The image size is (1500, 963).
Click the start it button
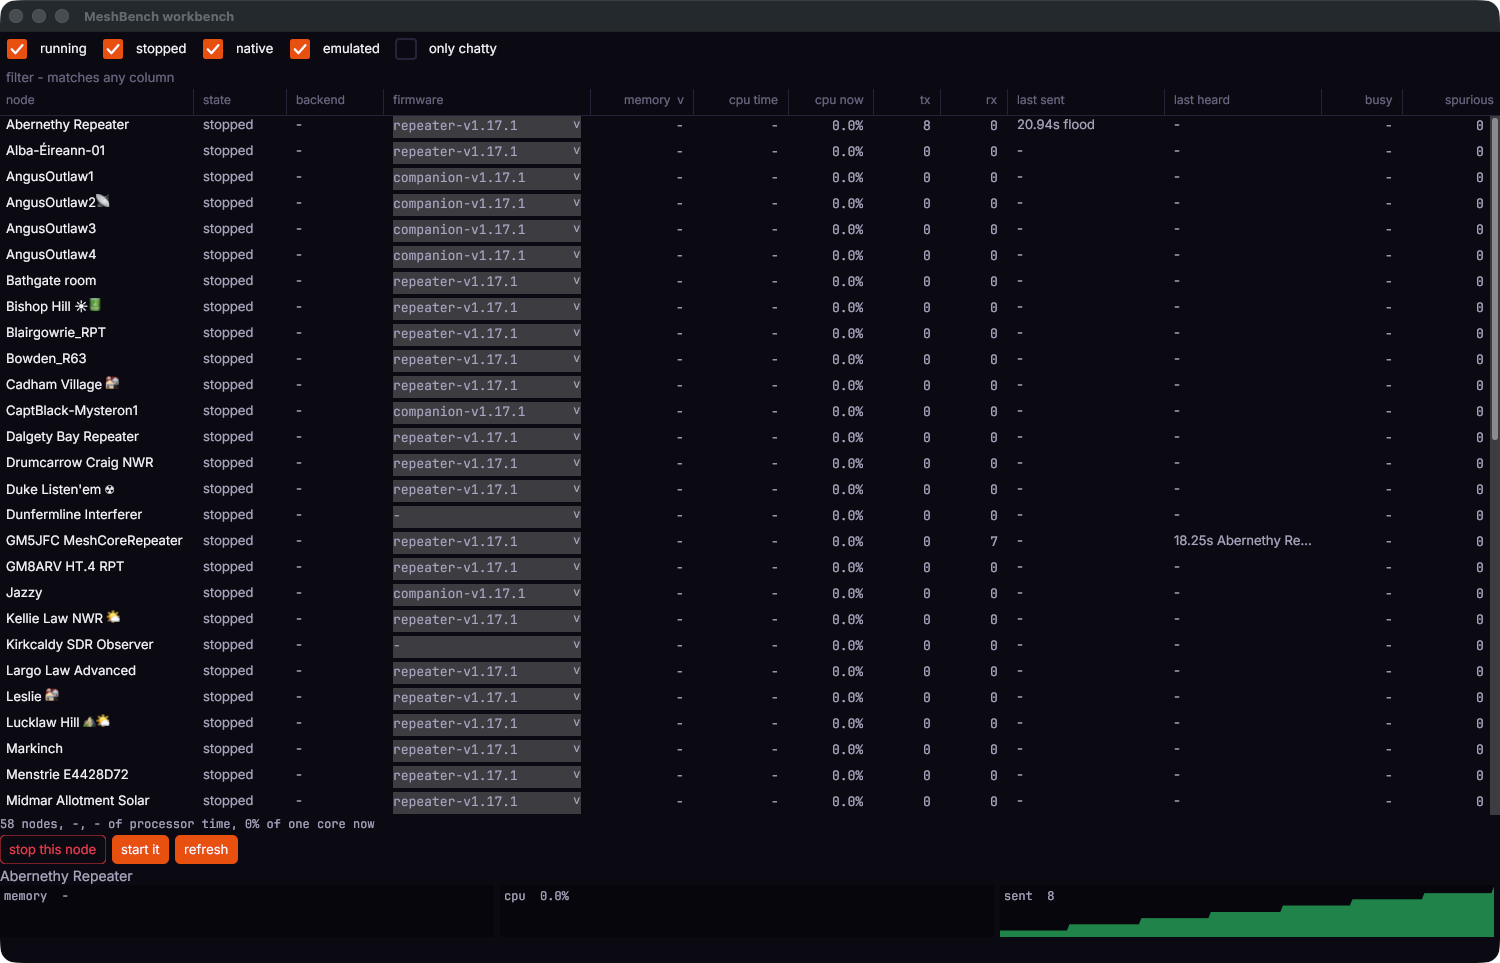click(140, 850)
